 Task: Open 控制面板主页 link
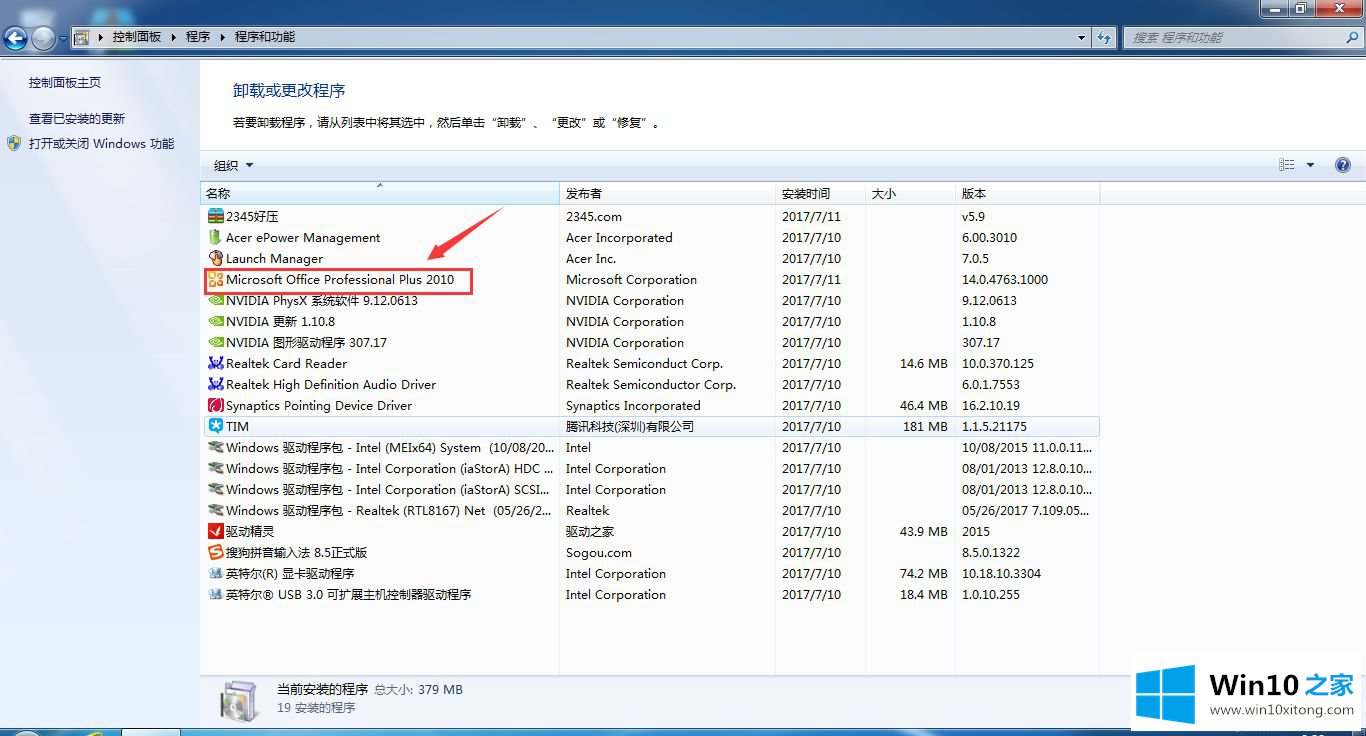coord(65,83)
